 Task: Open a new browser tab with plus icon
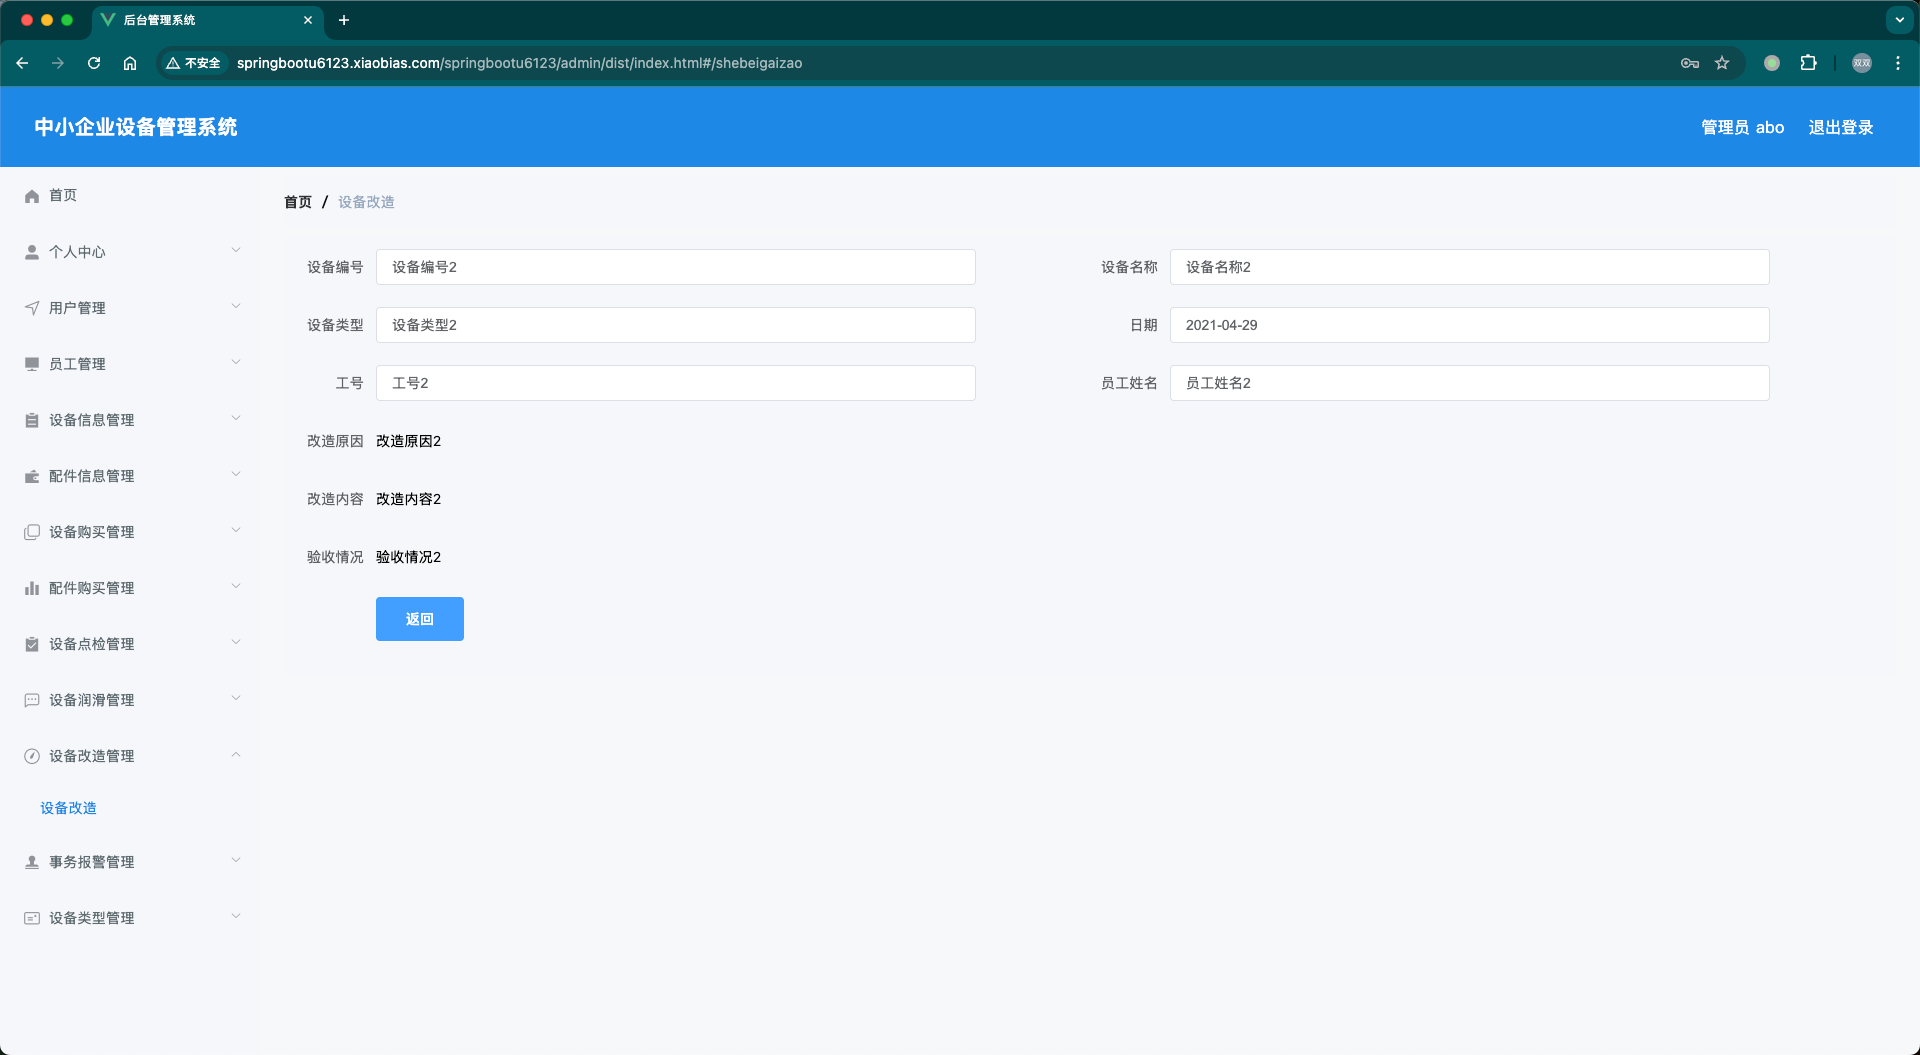tap(344, 20)
